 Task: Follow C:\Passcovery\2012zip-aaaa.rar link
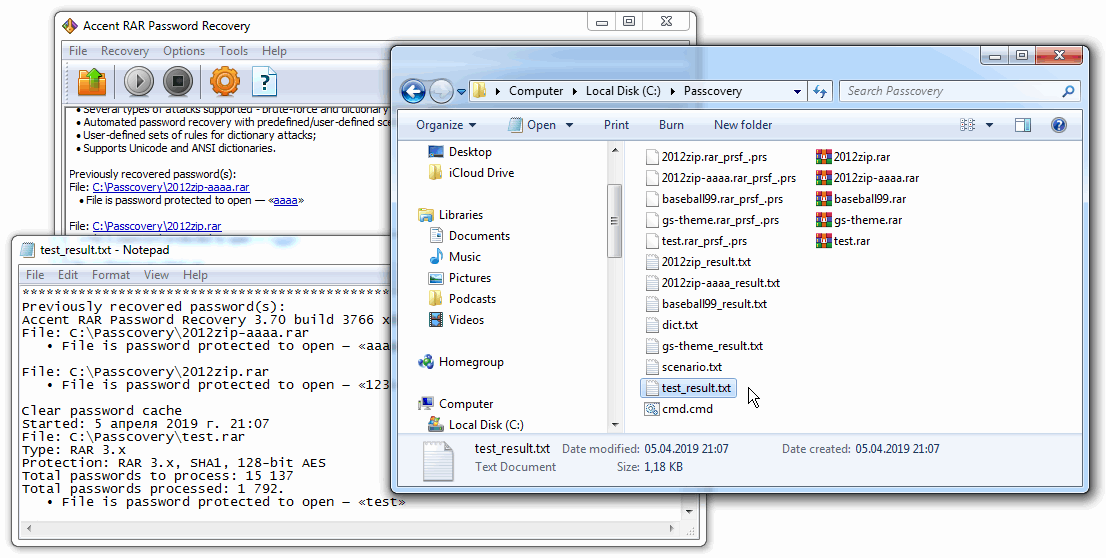[171, 188]
